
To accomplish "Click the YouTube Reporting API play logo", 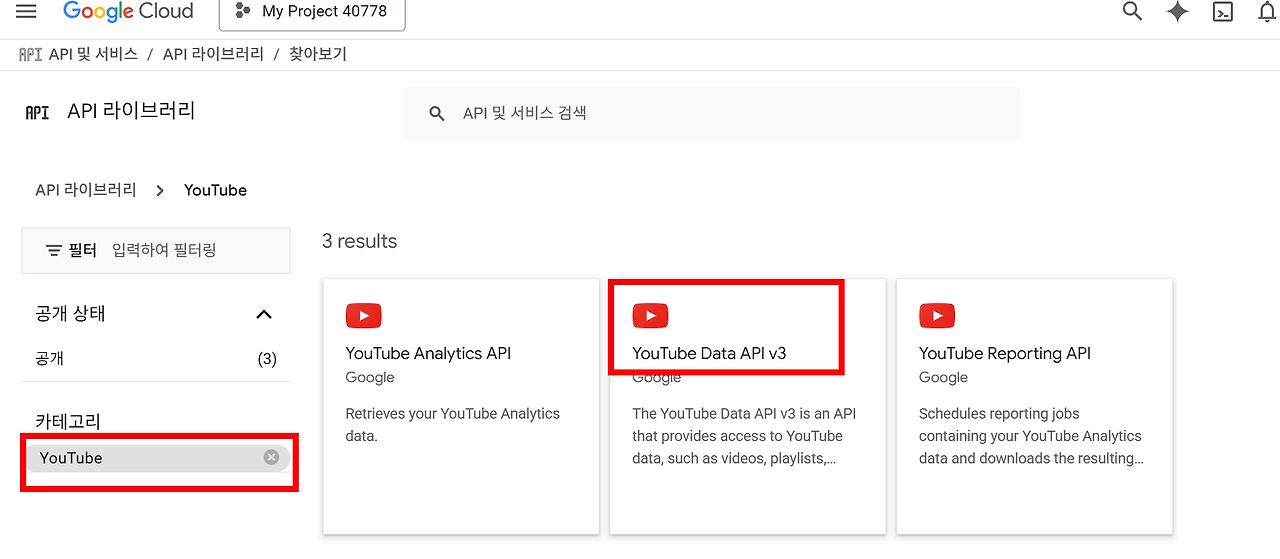I will point(937,316).
